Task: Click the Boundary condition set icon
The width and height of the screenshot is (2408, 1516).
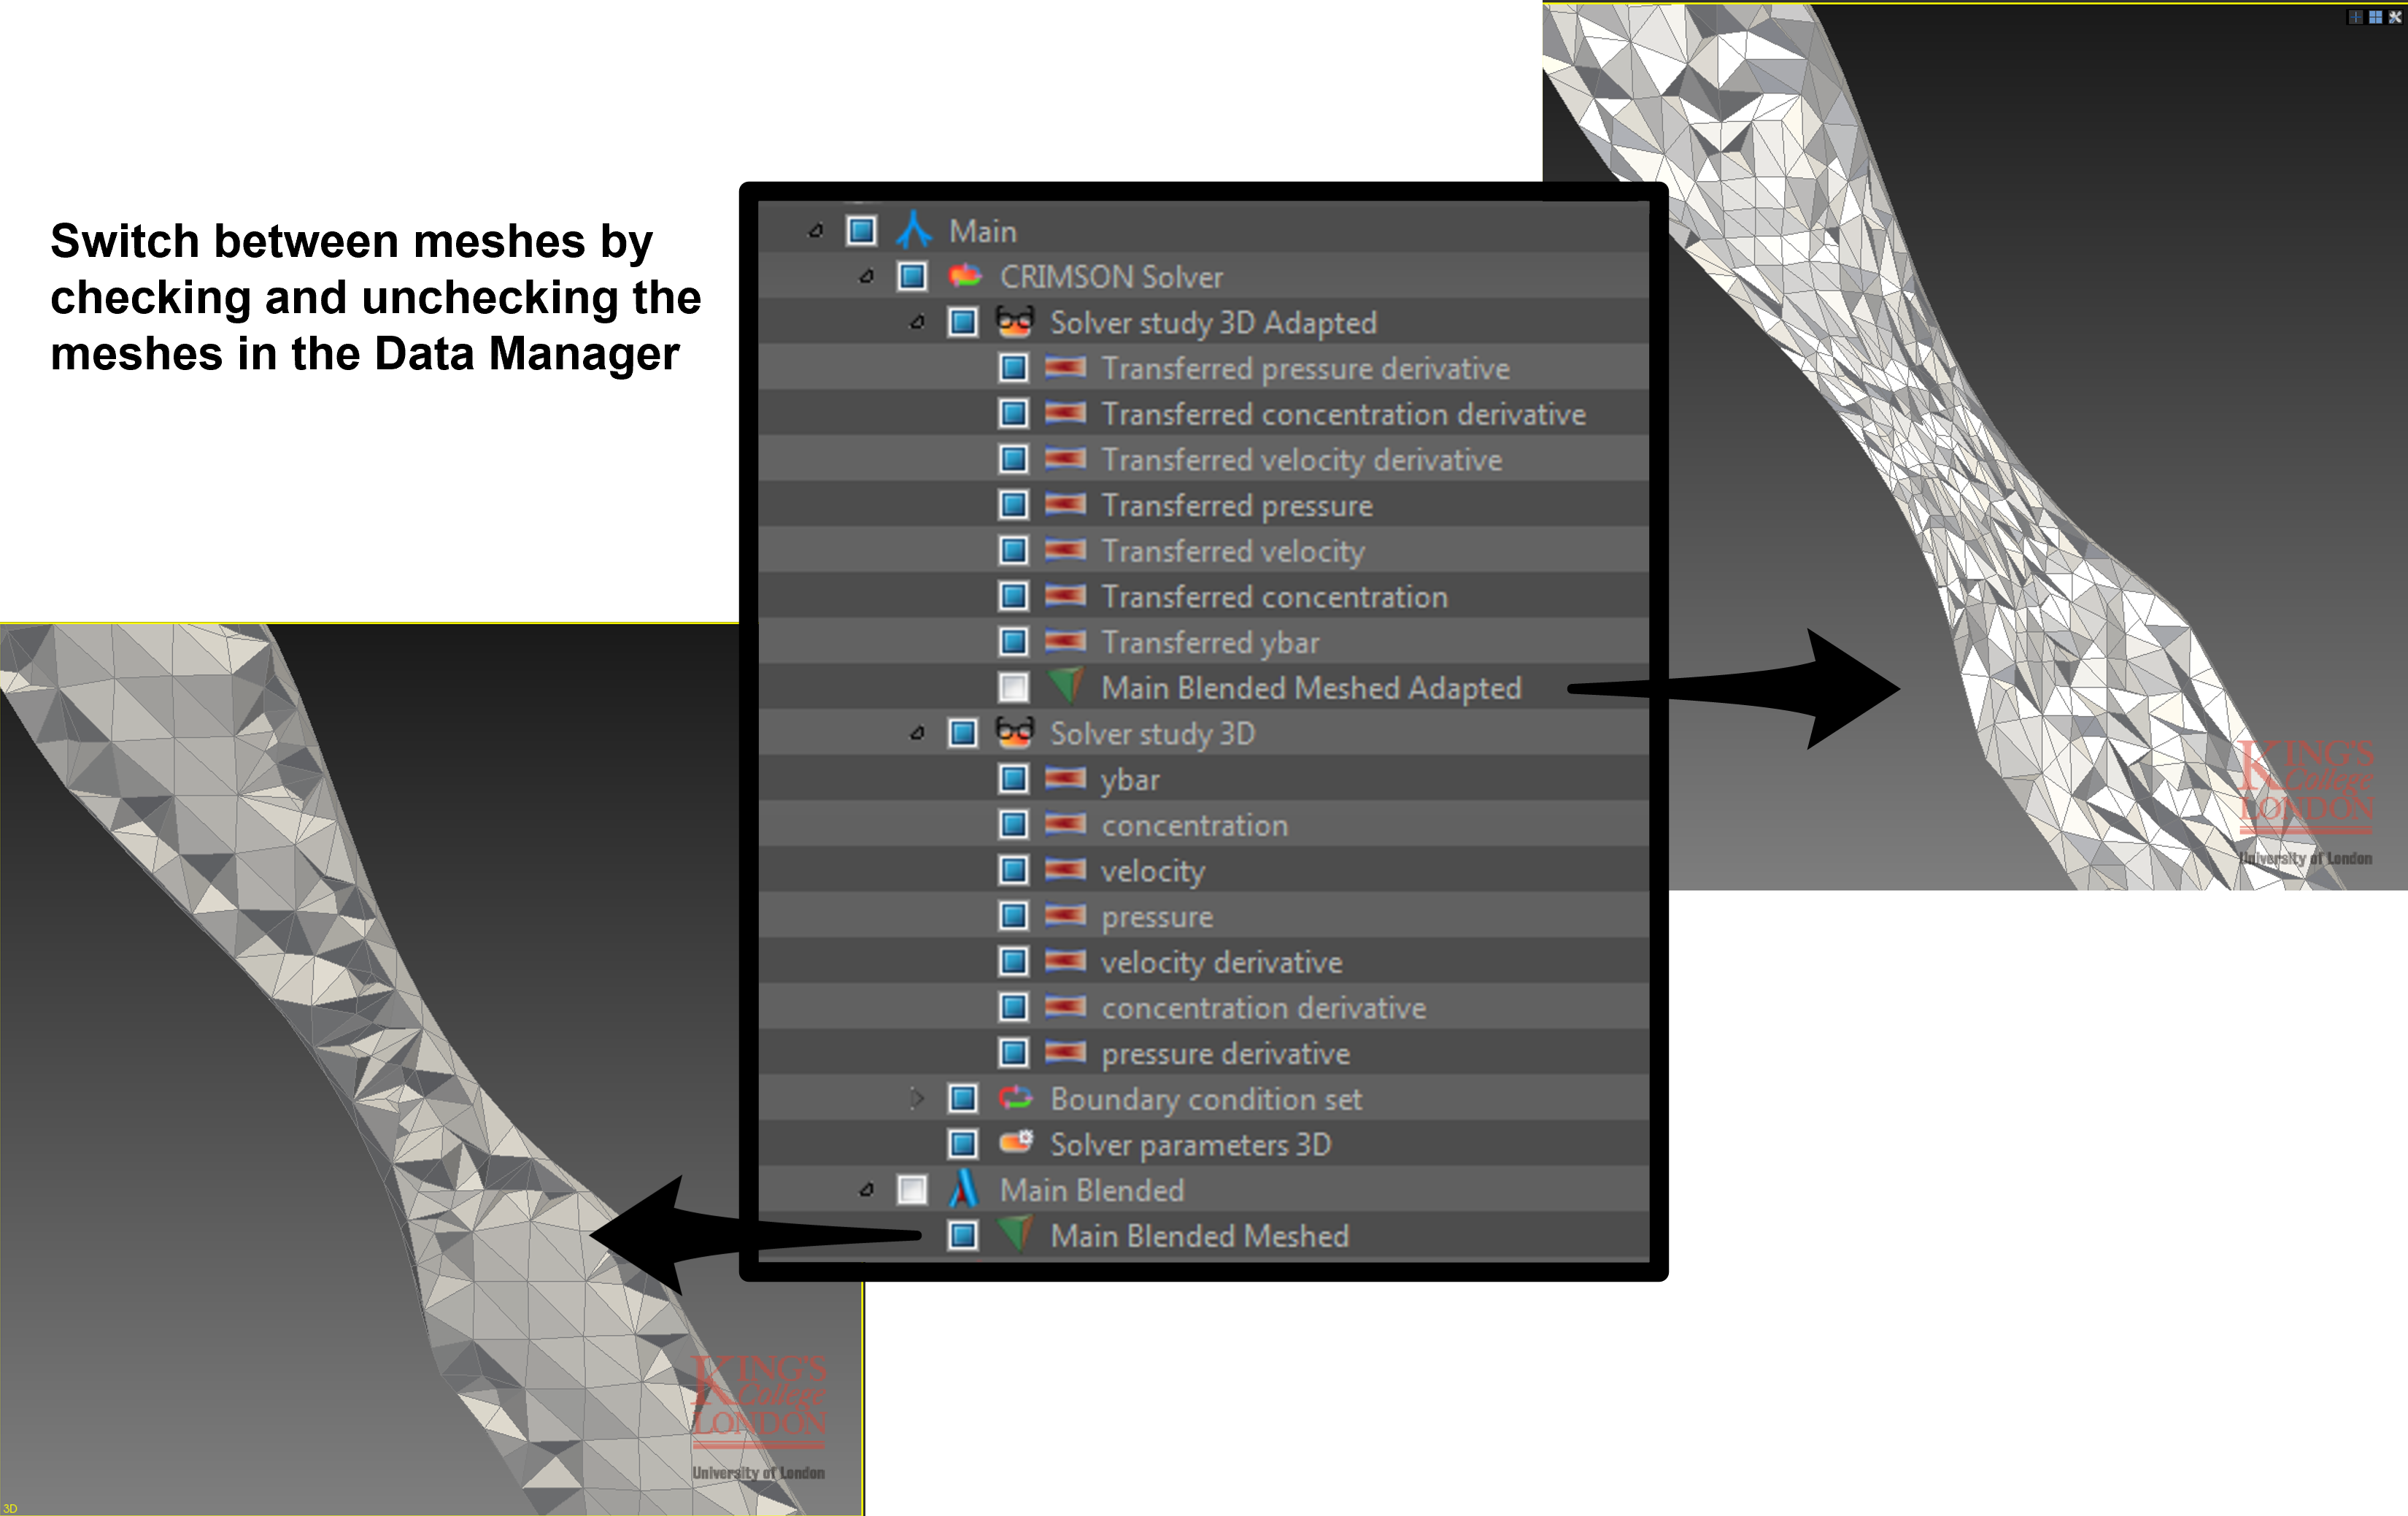Action: tap(1015, 1098)
